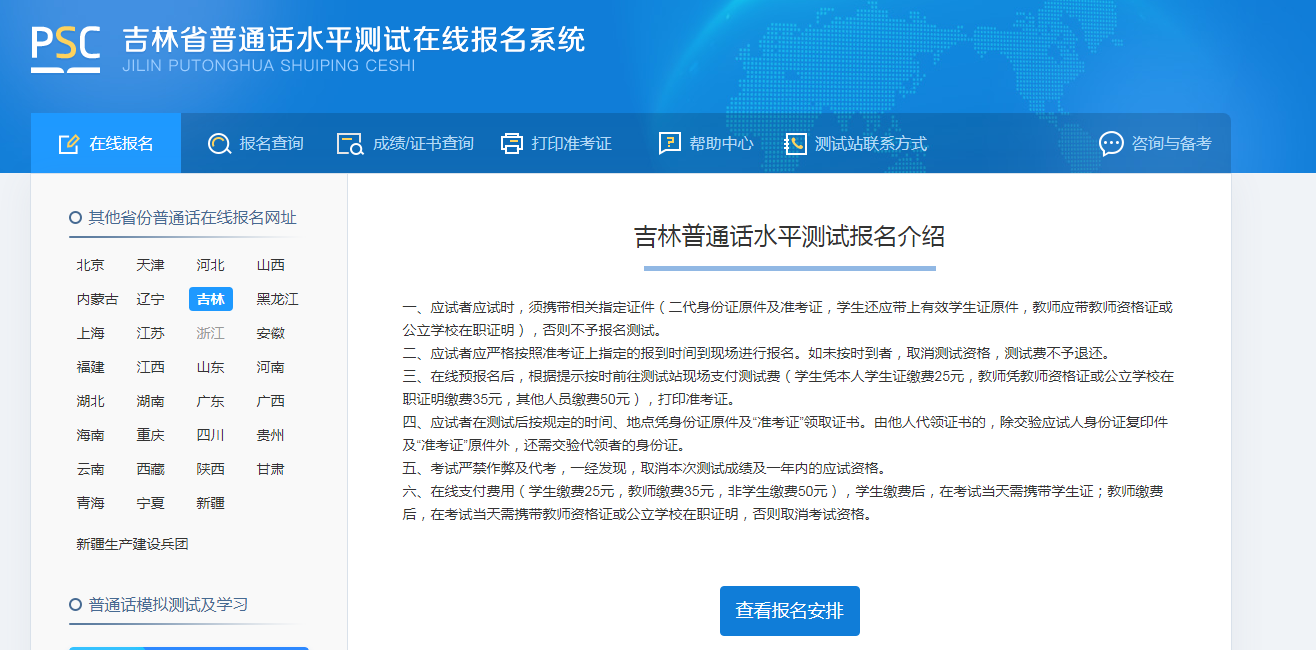Select the 北京 province link

90,265
